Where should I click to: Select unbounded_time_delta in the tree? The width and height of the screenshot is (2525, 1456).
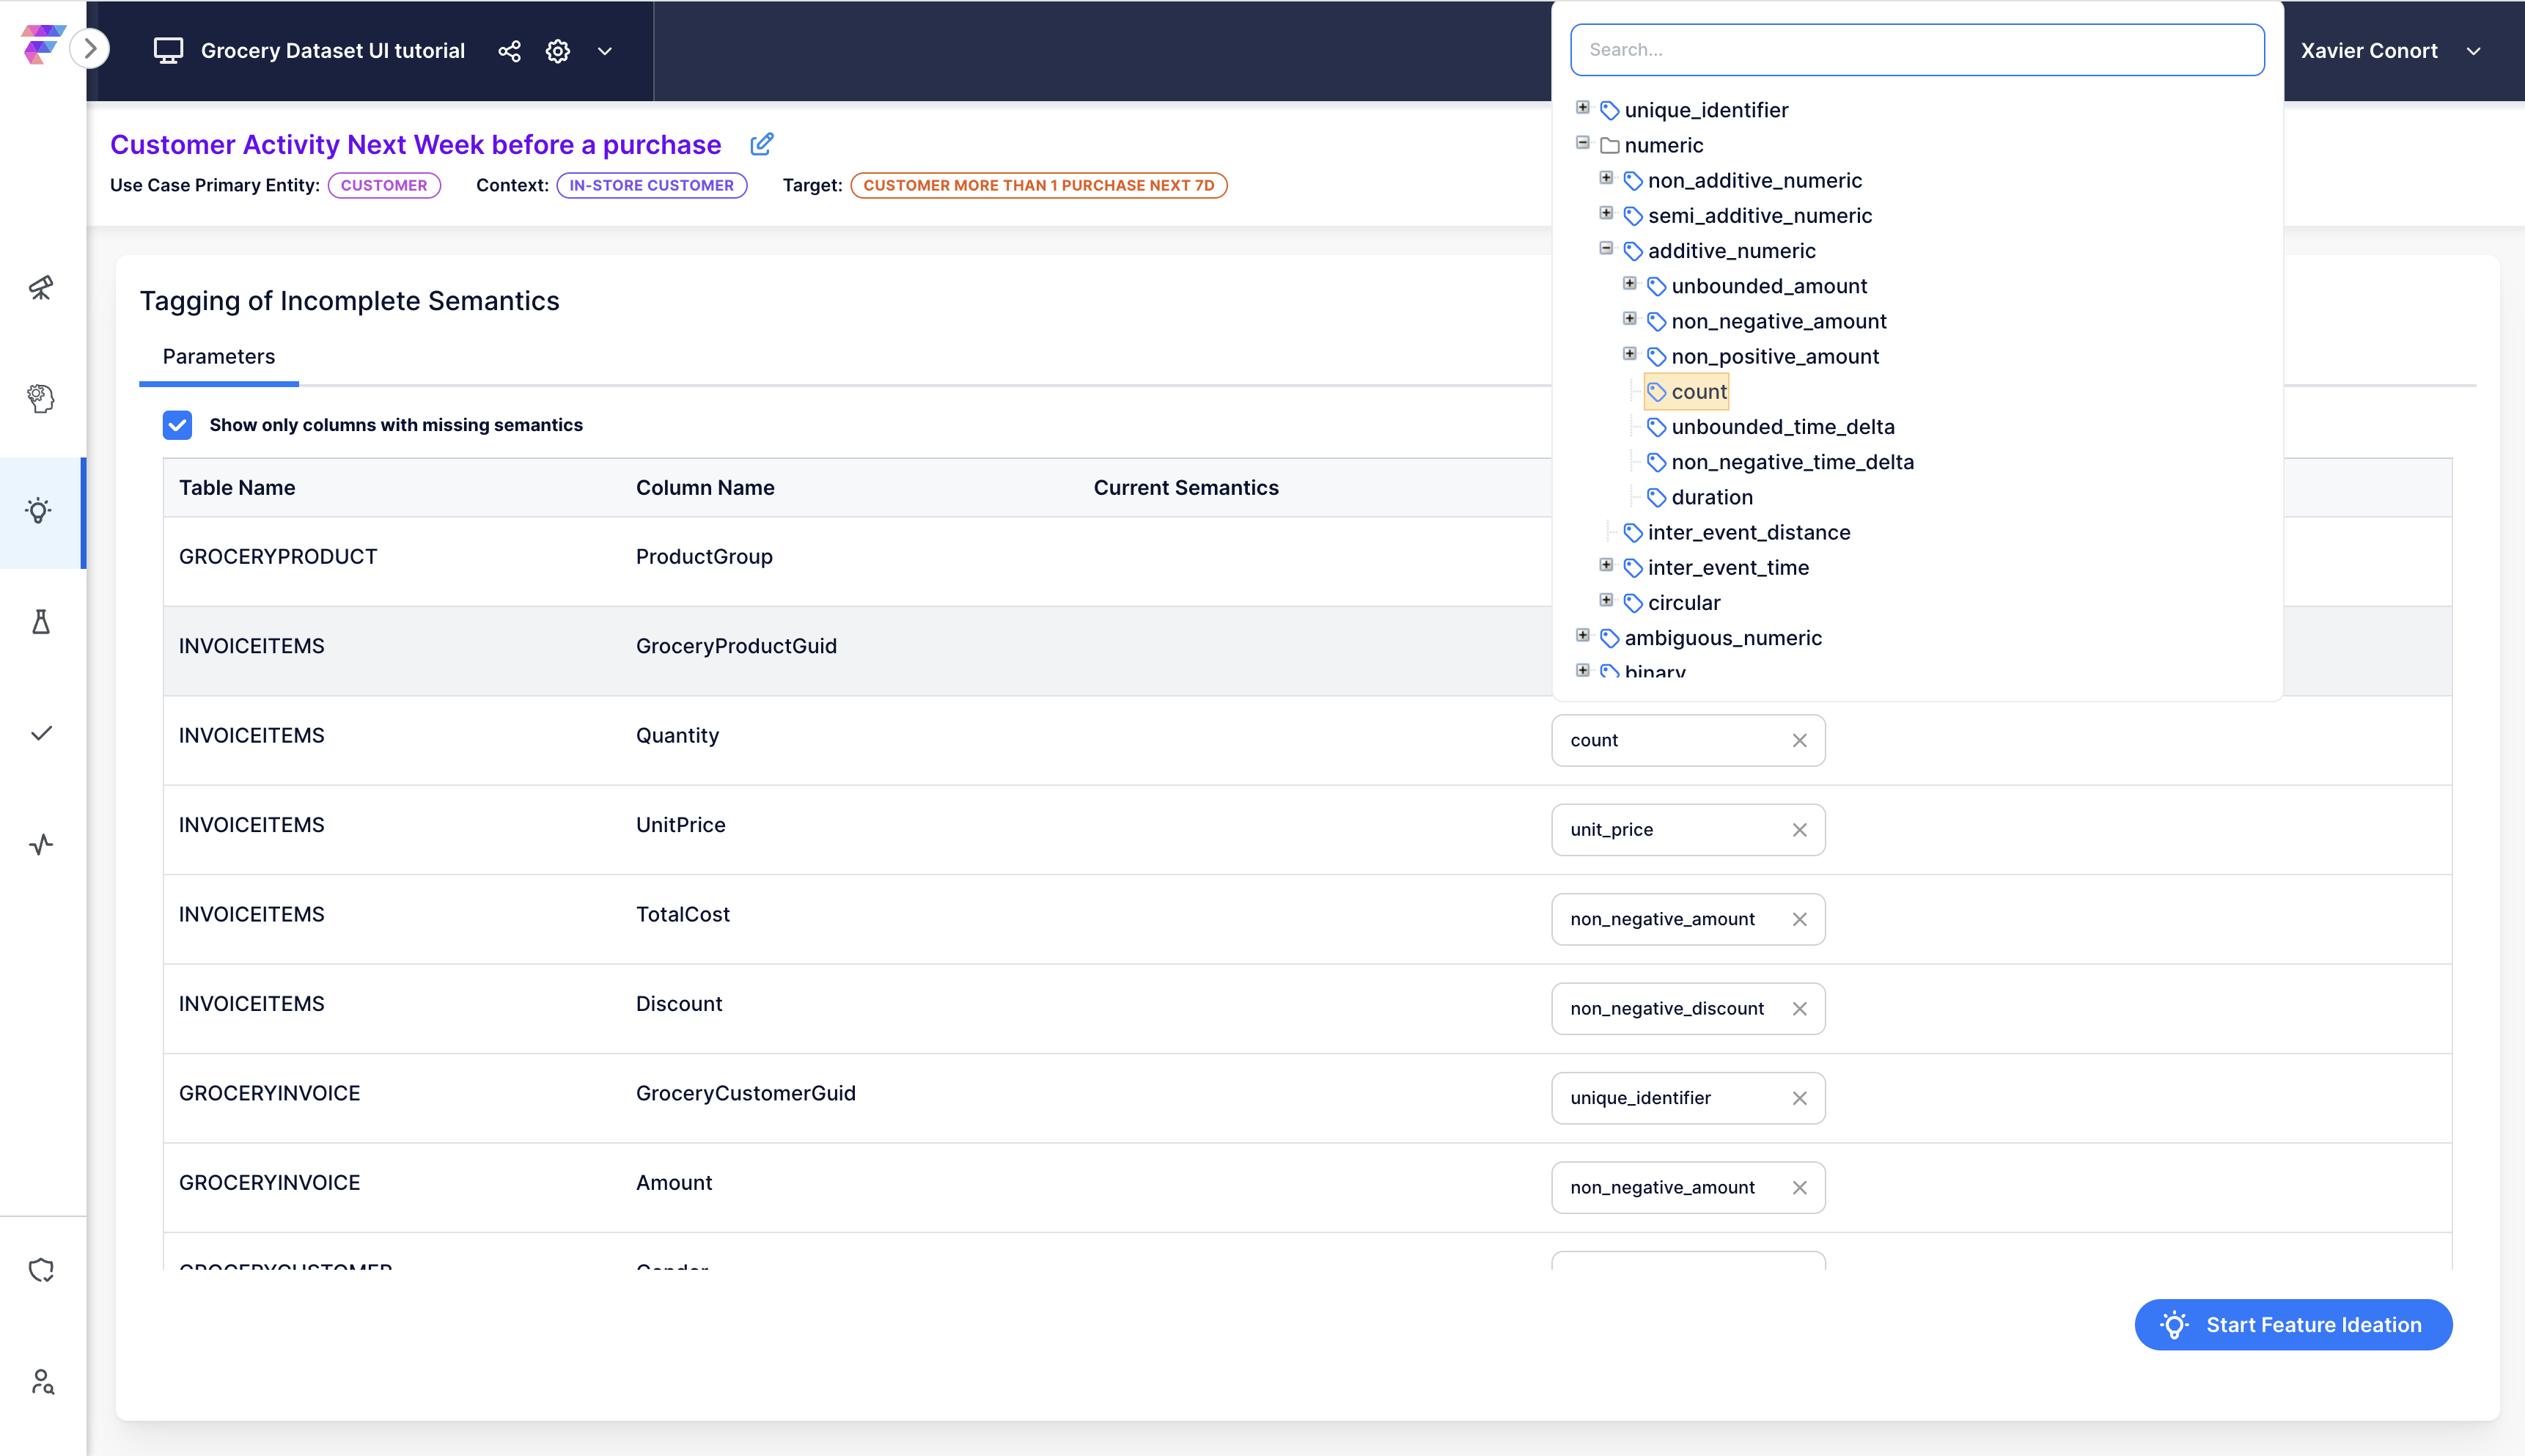click(x=1782, y=427)
